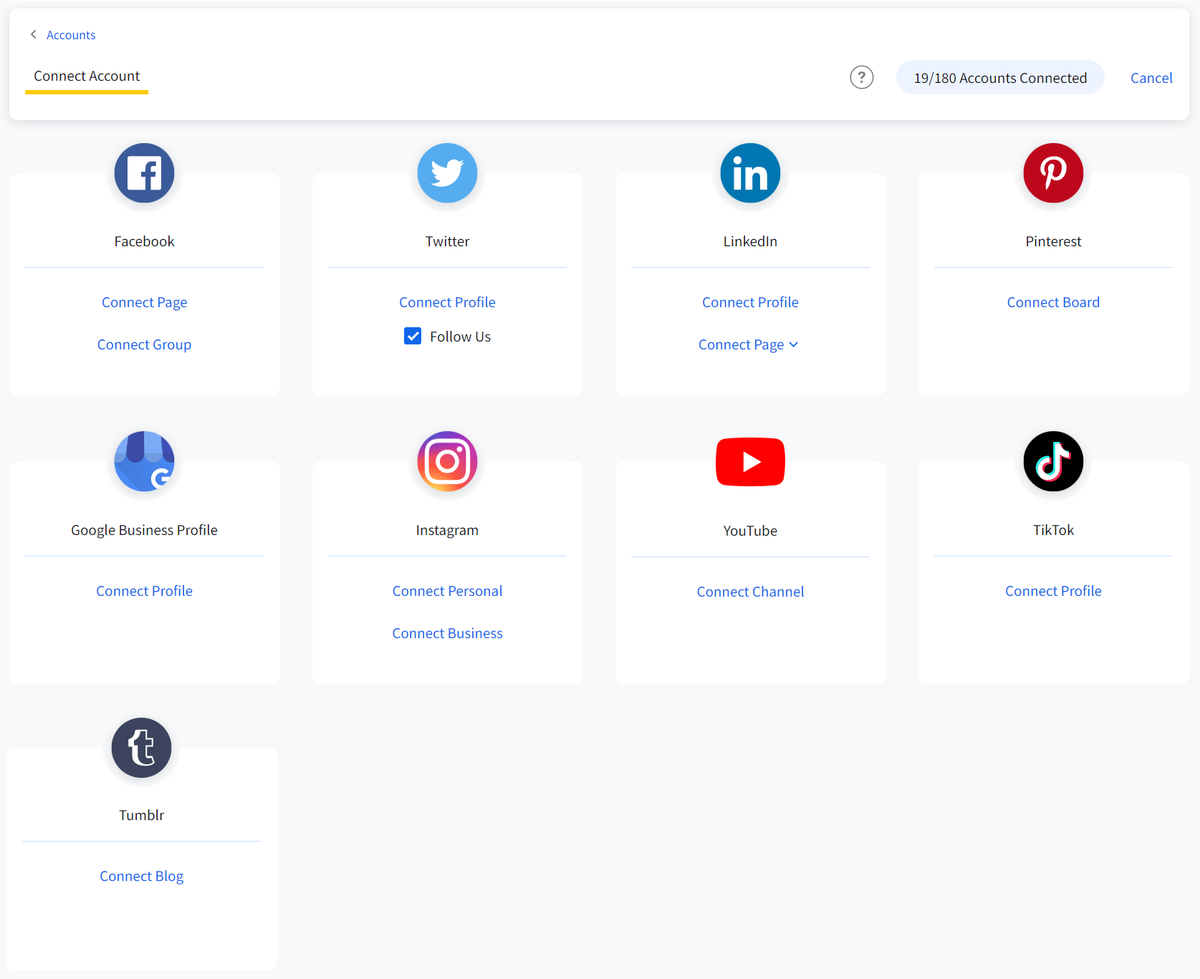Connect a Twitter Profile
The image size is (1200, 979).
447,302
